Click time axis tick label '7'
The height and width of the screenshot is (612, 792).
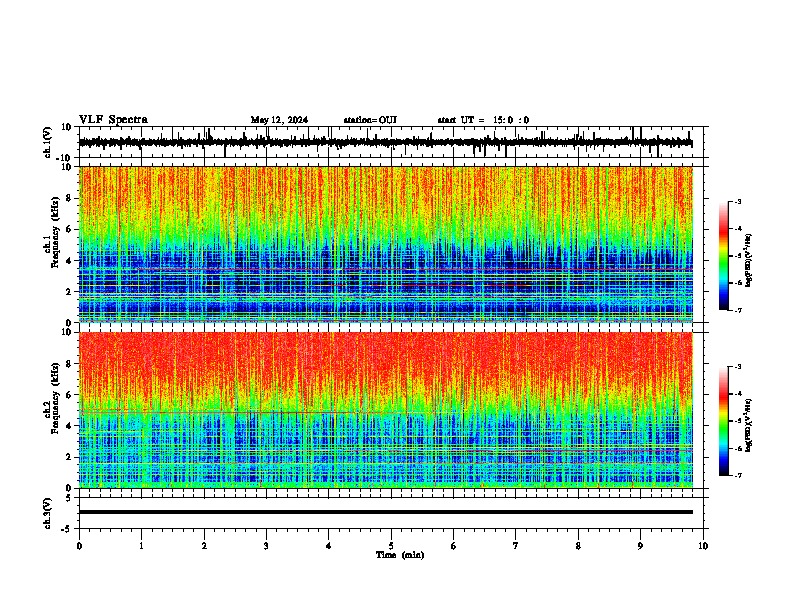click(516, 546)
